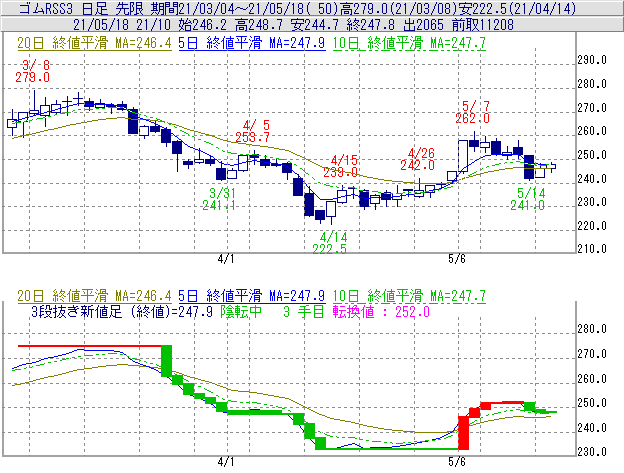Click the 10日 終値平滑 MA=247.7 legend in upper chart

(x=409, y=43)
